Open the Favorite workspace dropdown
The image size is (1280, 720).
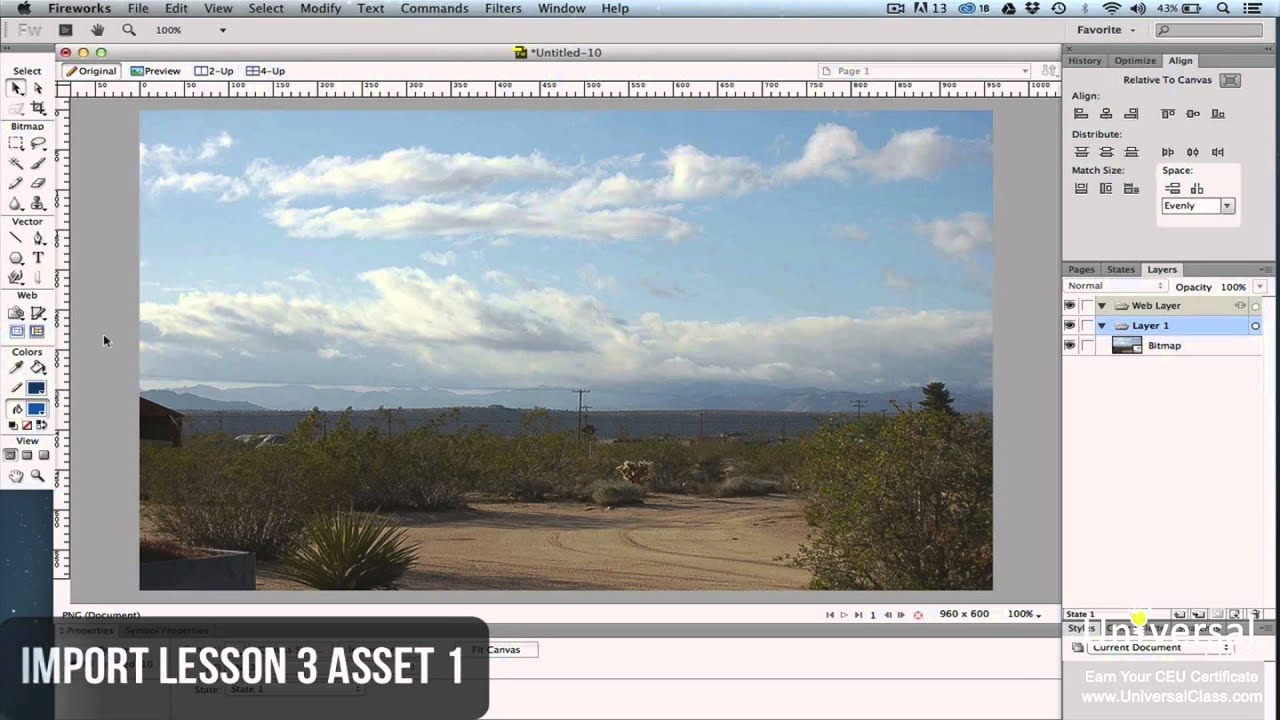[x=1106, y=30]
